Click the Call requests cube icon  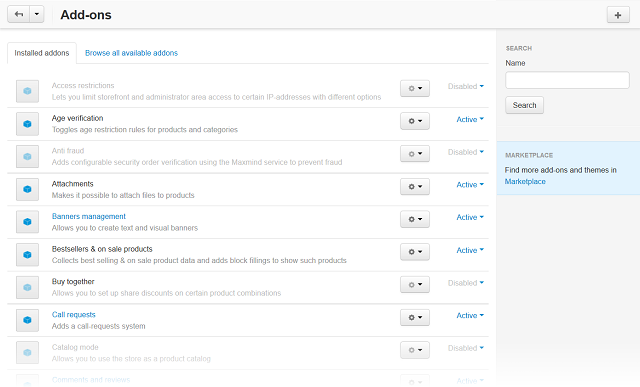click(x=27, y=320)
